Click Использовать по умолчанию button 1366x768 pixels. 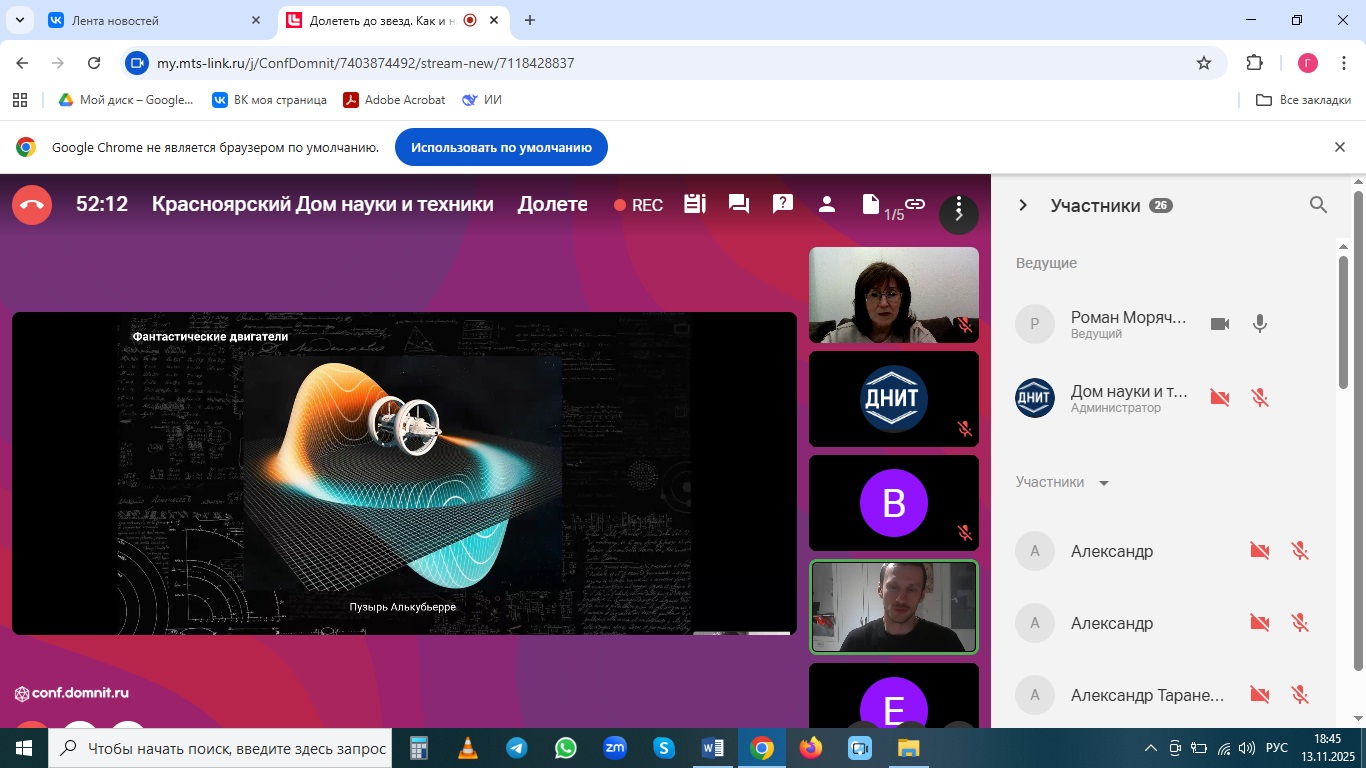click(x=501, y=147)
